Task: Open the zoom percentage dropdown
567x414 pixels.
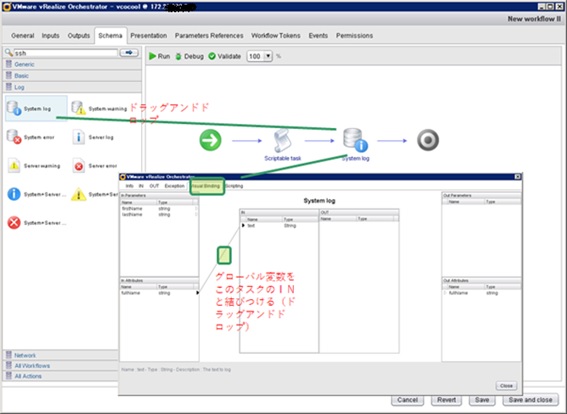Action: click(268, 56)
